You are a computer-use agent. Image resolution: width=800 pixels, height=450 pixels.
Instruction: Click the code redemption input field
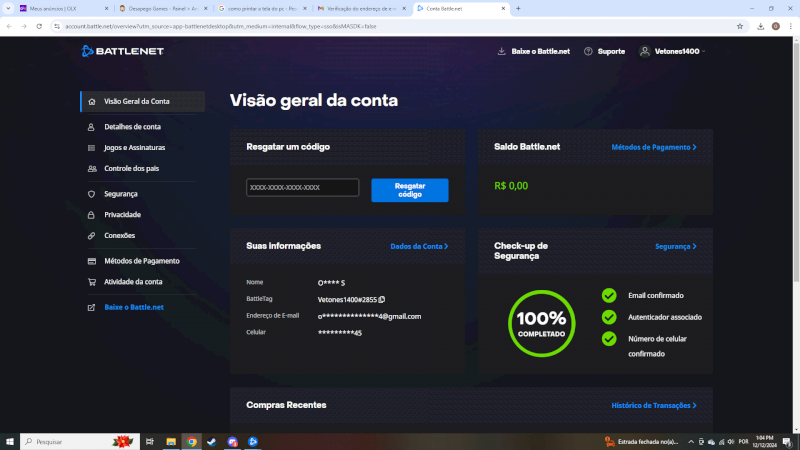tap(303, 188)
